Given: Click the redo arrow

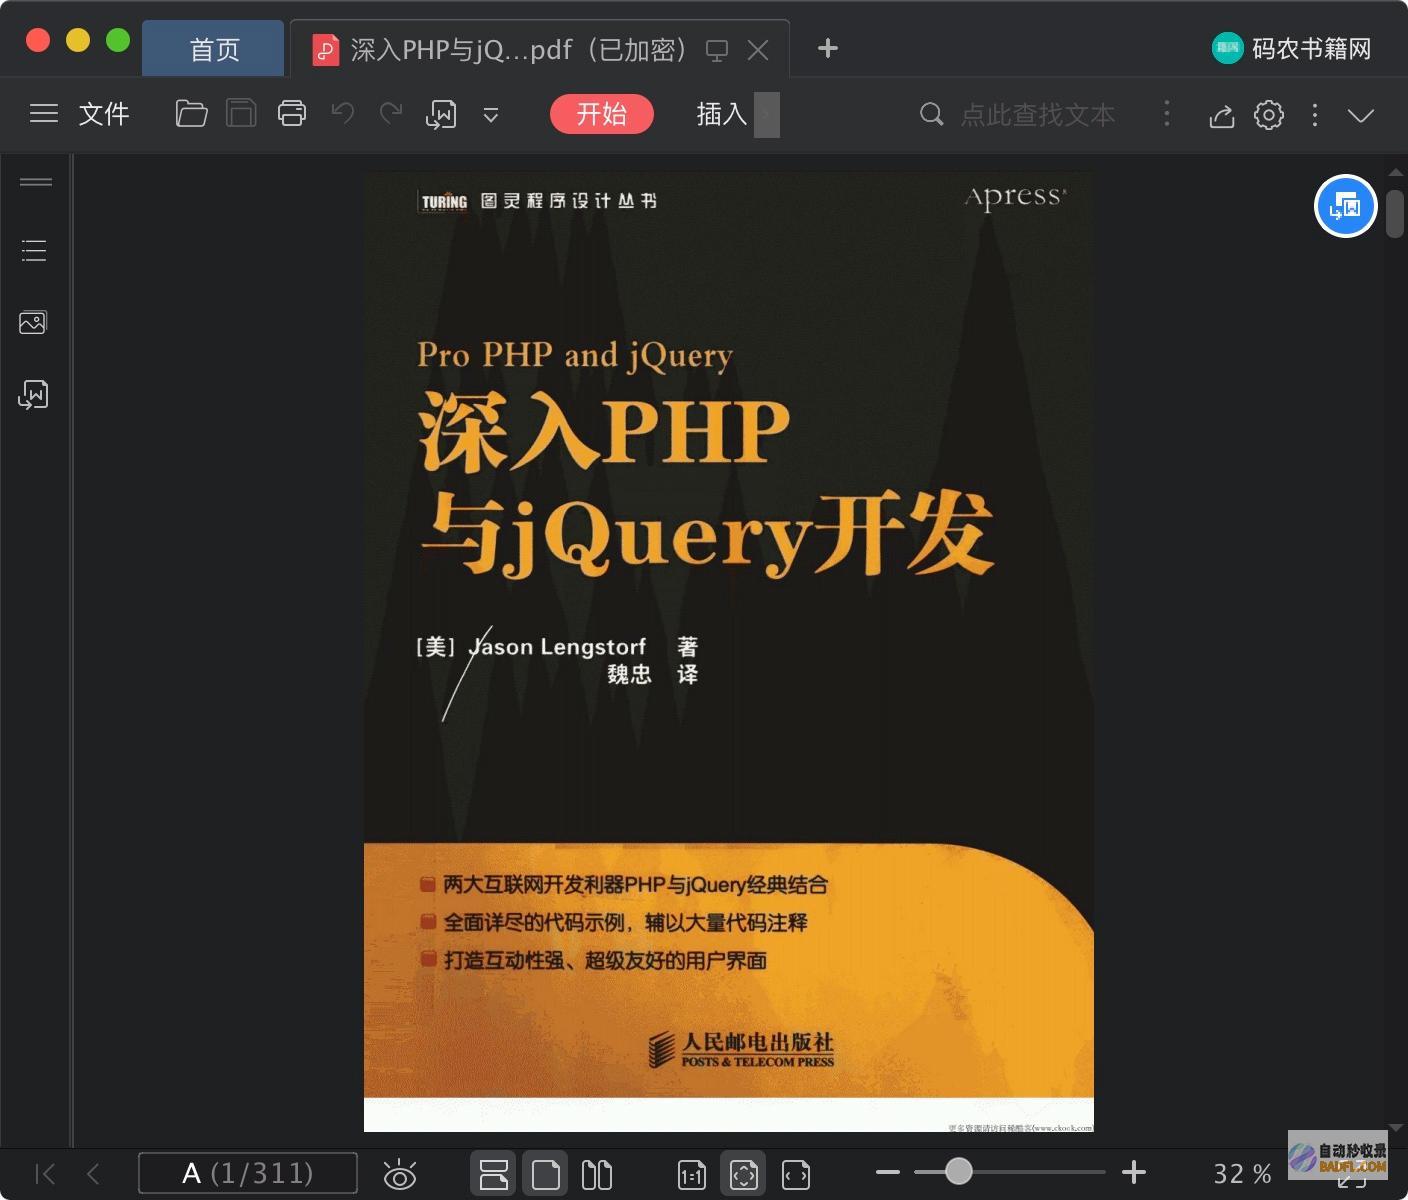Looking at the screenshot, I should tap(391, 113).
